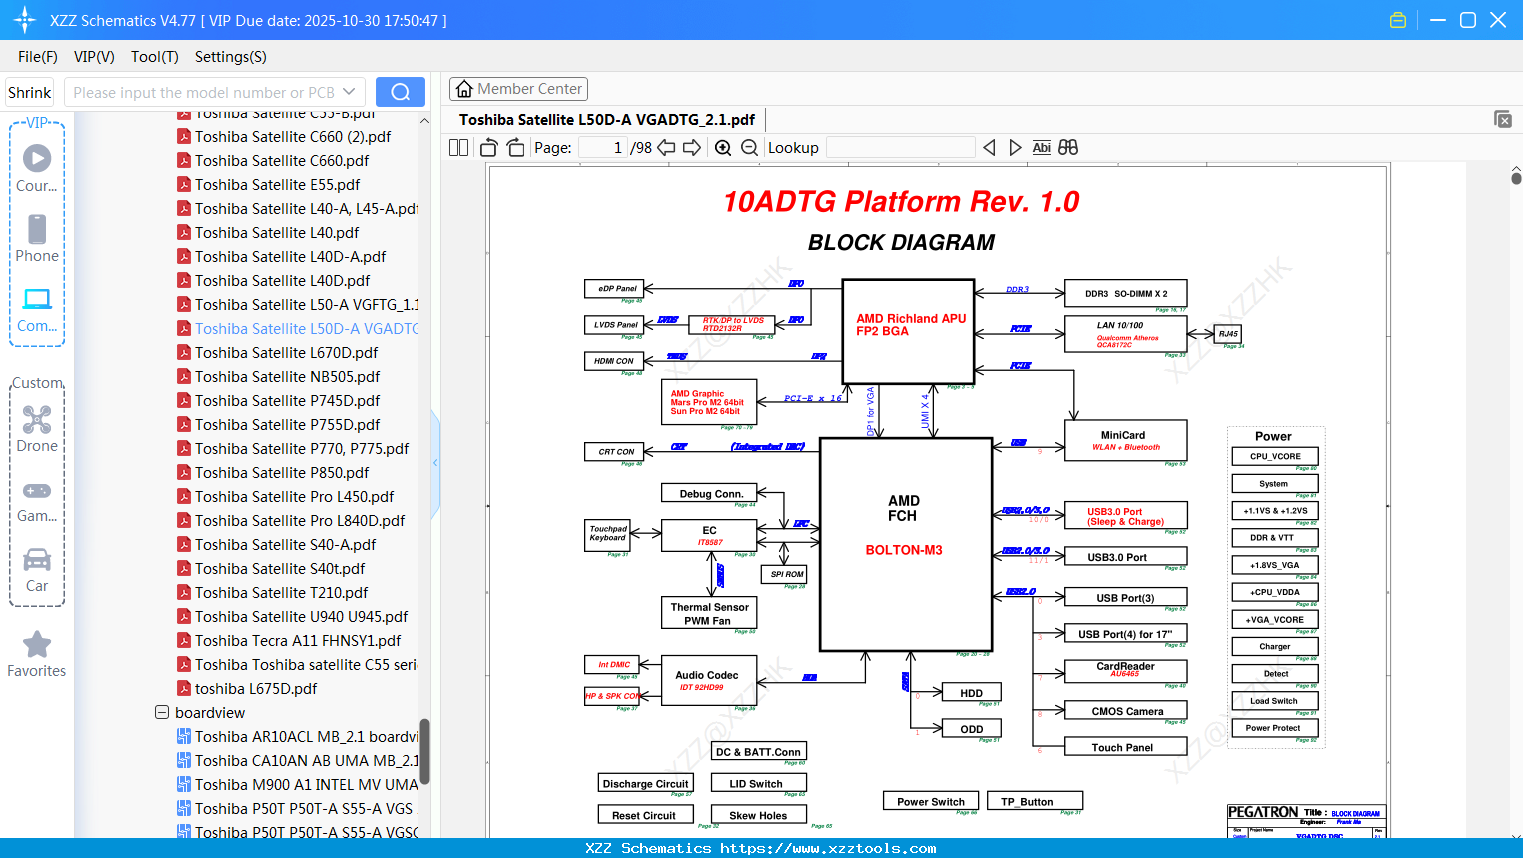Click the blue search button

click(x=400, y=92)
